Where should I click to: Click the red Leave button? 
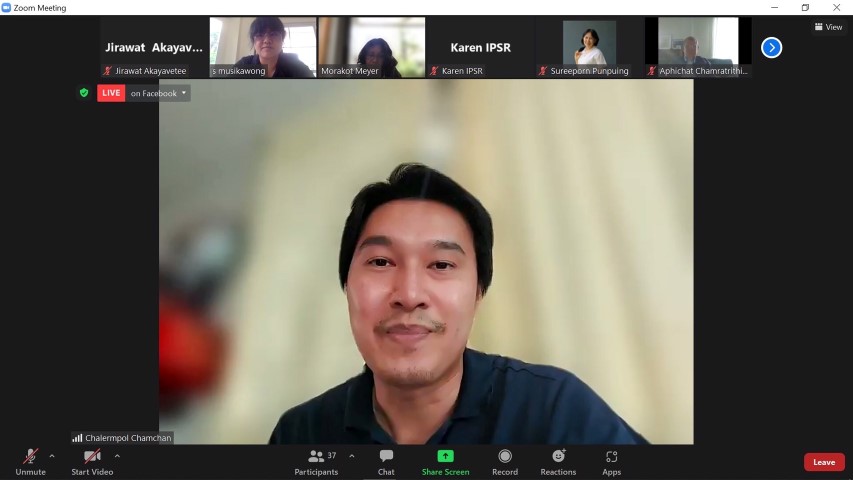coord(823,462)
